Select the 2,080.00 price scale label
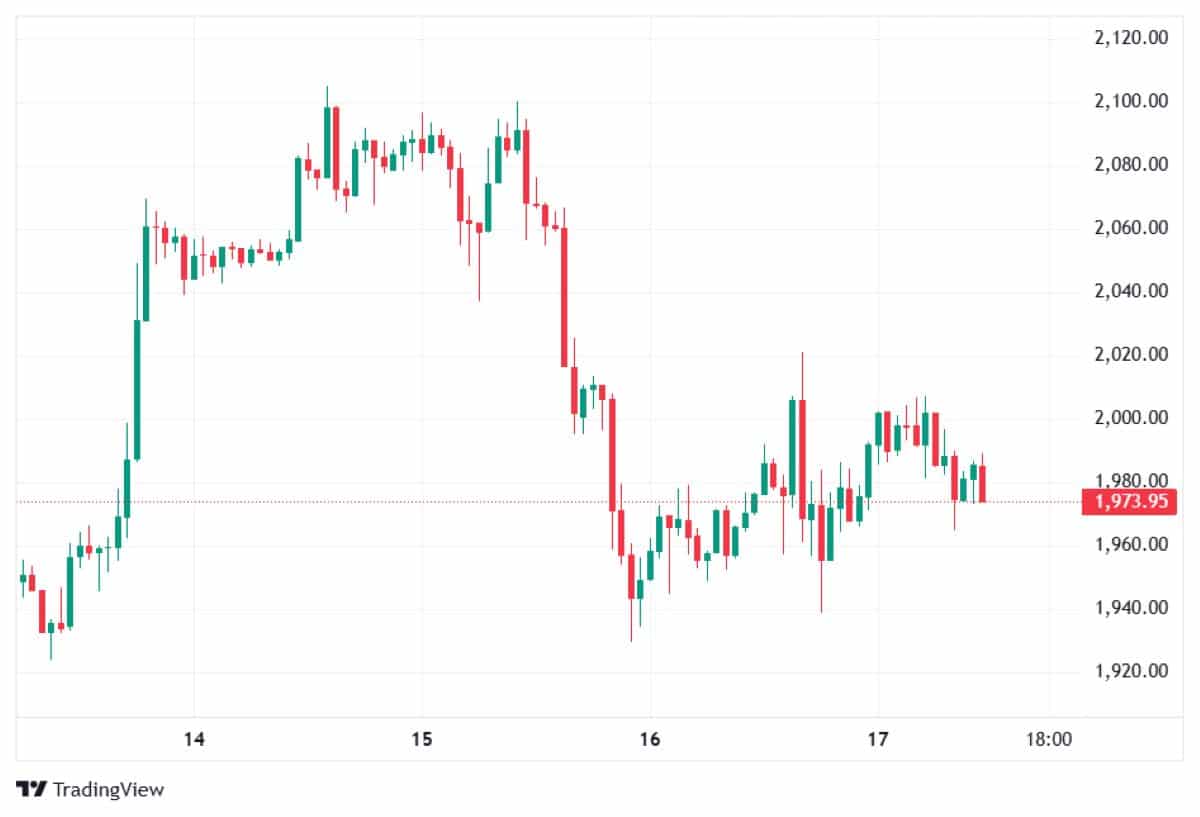The width and height of the screenshot is (1200, 817). [x=1132, y=164]
